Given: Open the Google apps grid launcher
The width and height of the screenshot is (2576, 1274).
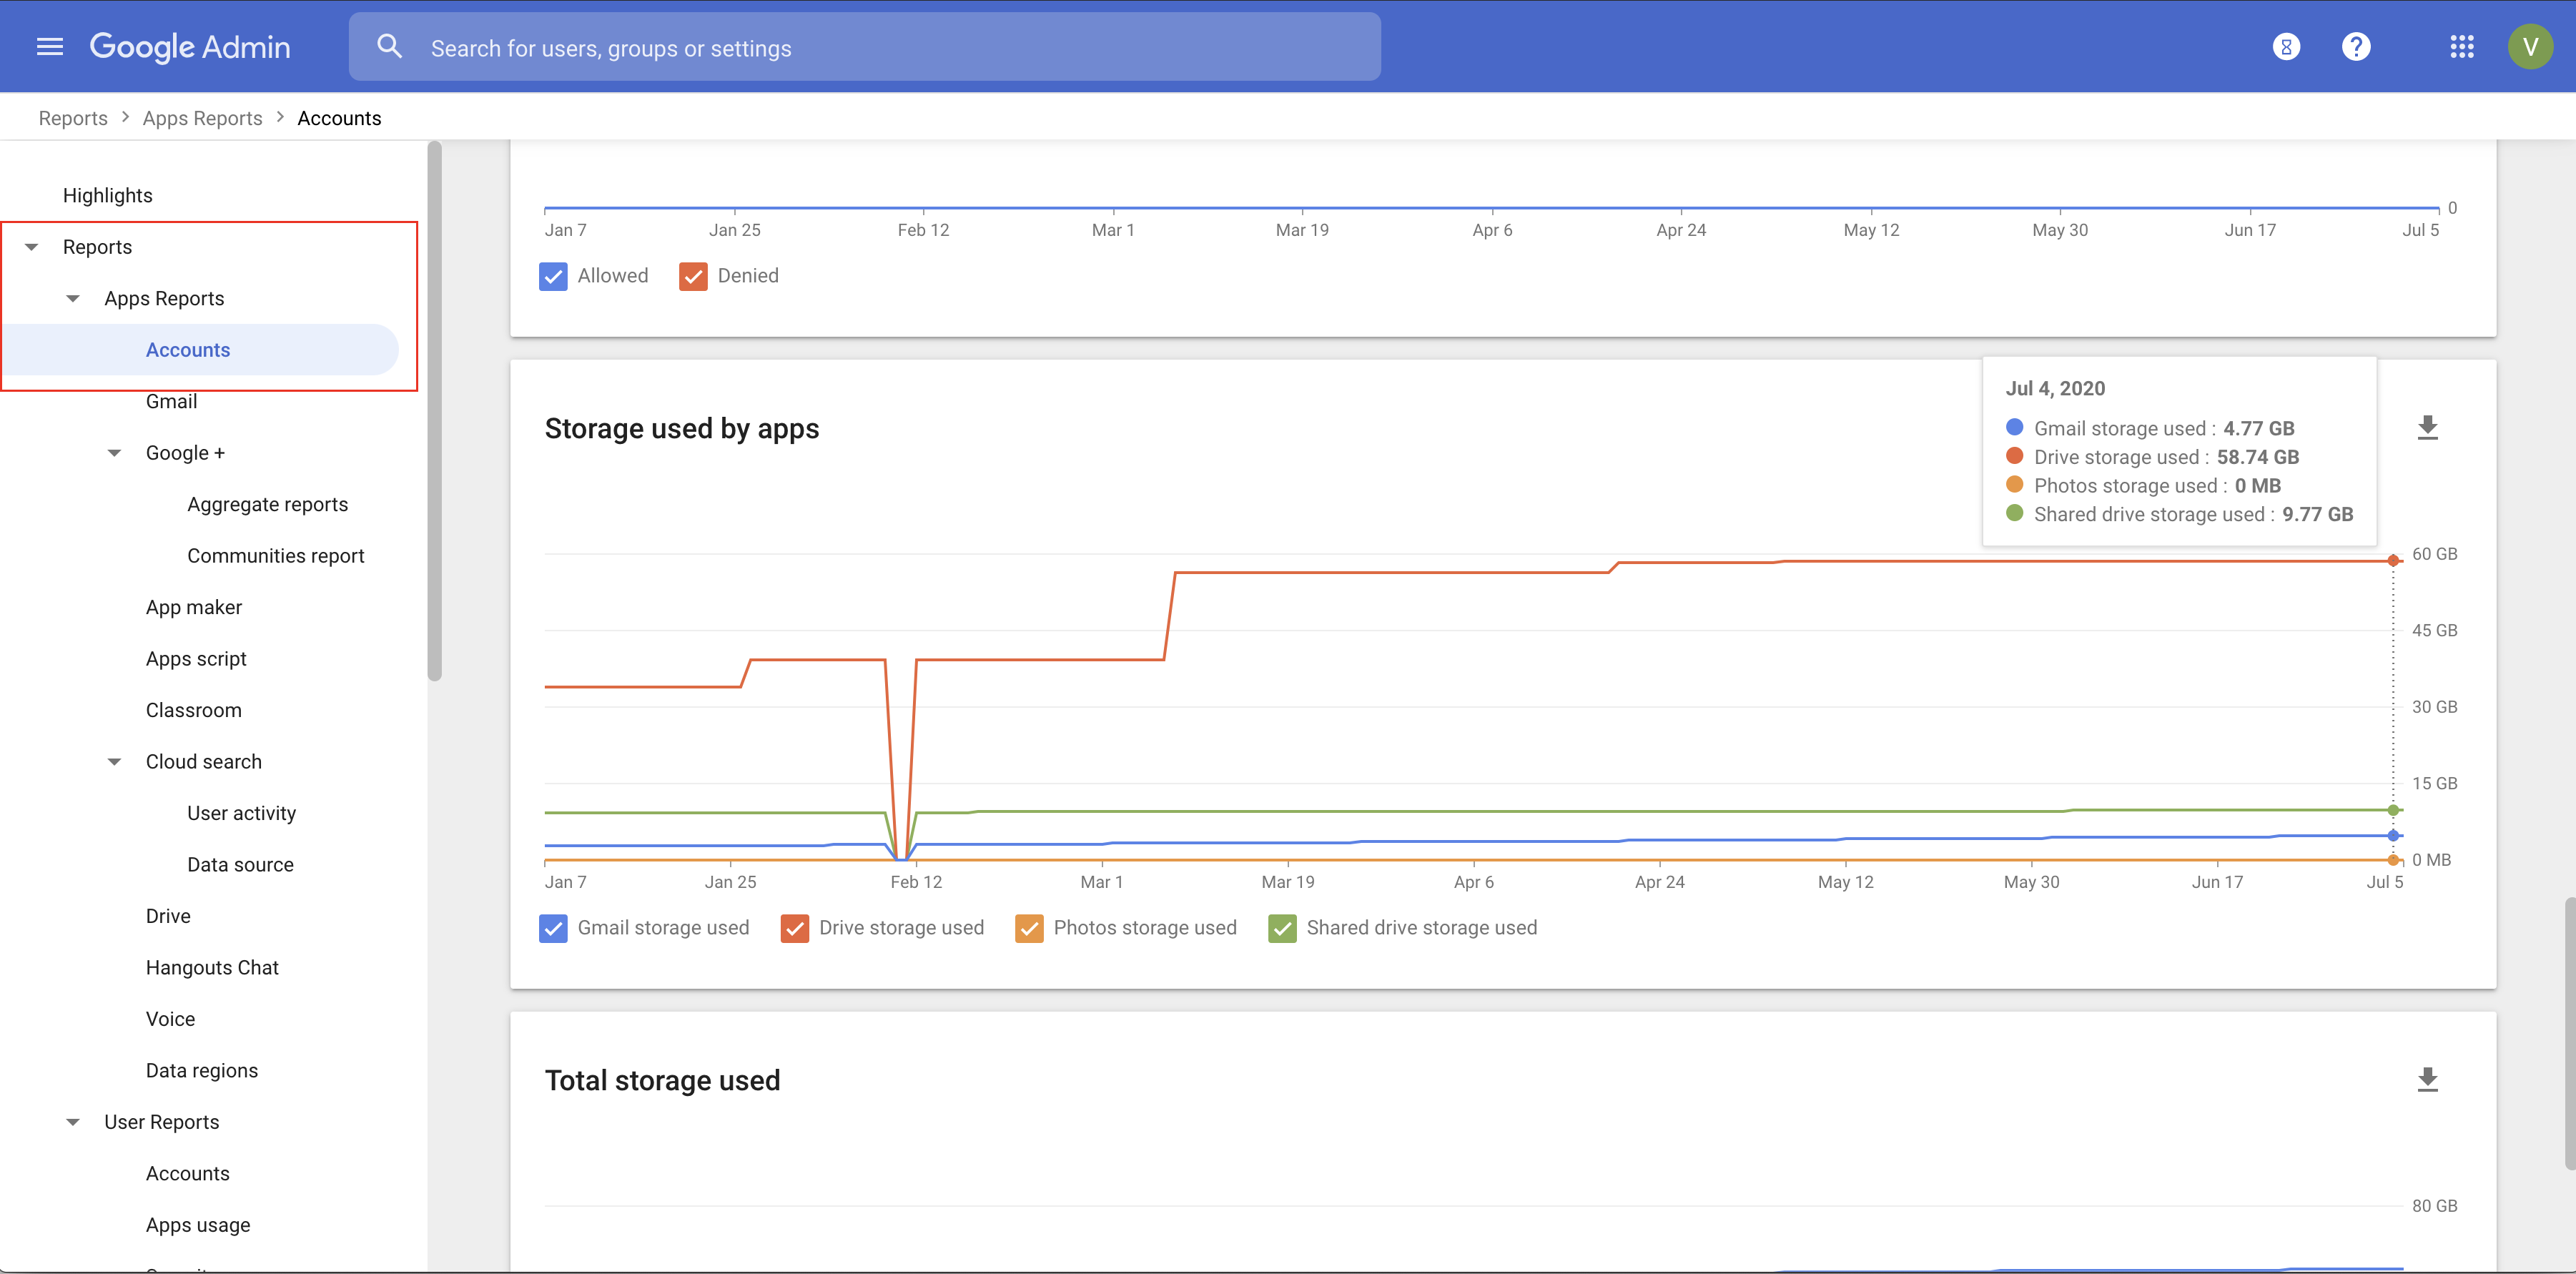Looking at the screenshot, I should click(2461, 47).
